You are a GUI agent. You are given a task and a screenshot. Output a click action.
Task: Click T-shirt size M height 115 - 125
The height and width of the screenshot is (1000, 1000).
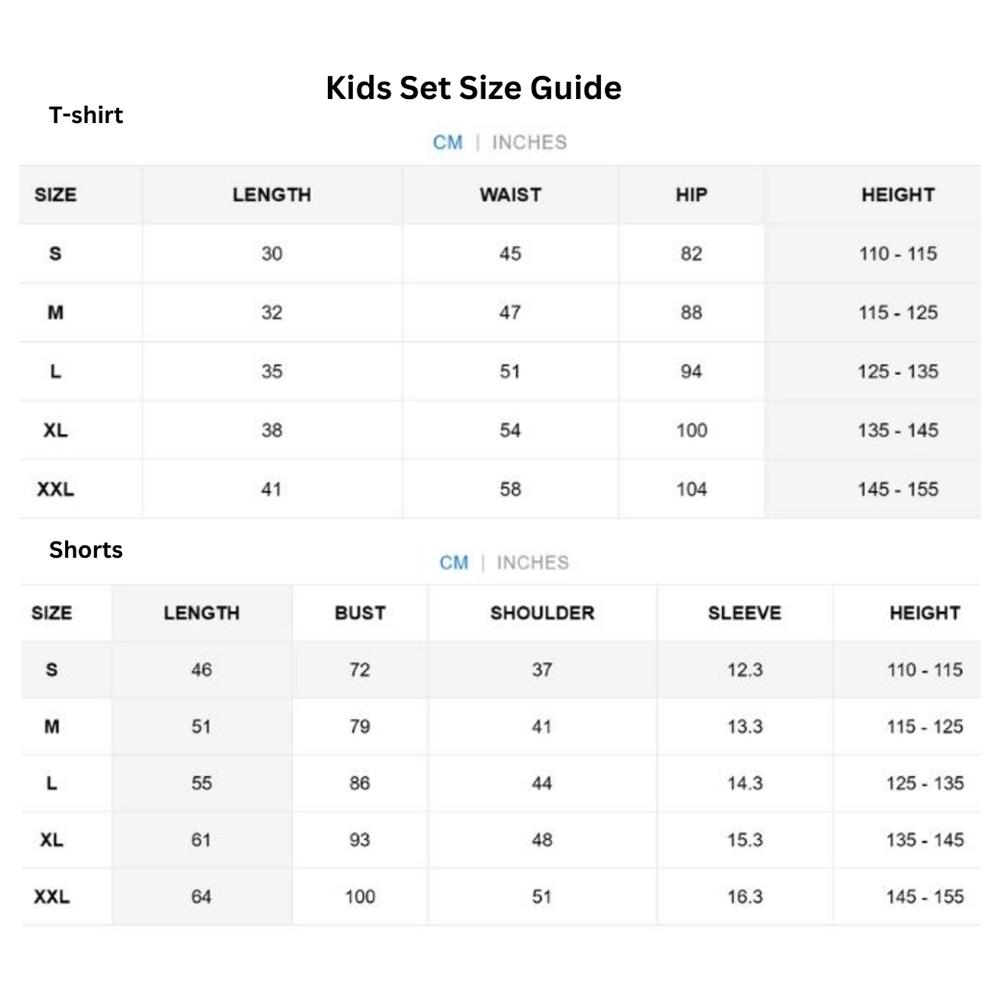tap(898, 312)
